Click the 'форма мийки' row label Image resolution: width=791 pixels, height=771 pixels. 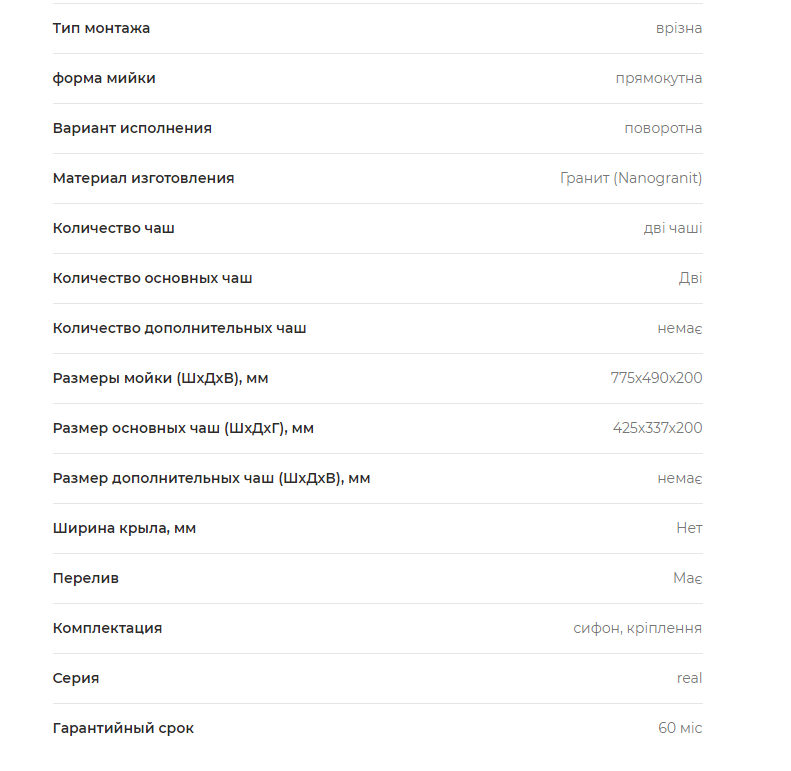pyautogui.click(x=104, y=78)
